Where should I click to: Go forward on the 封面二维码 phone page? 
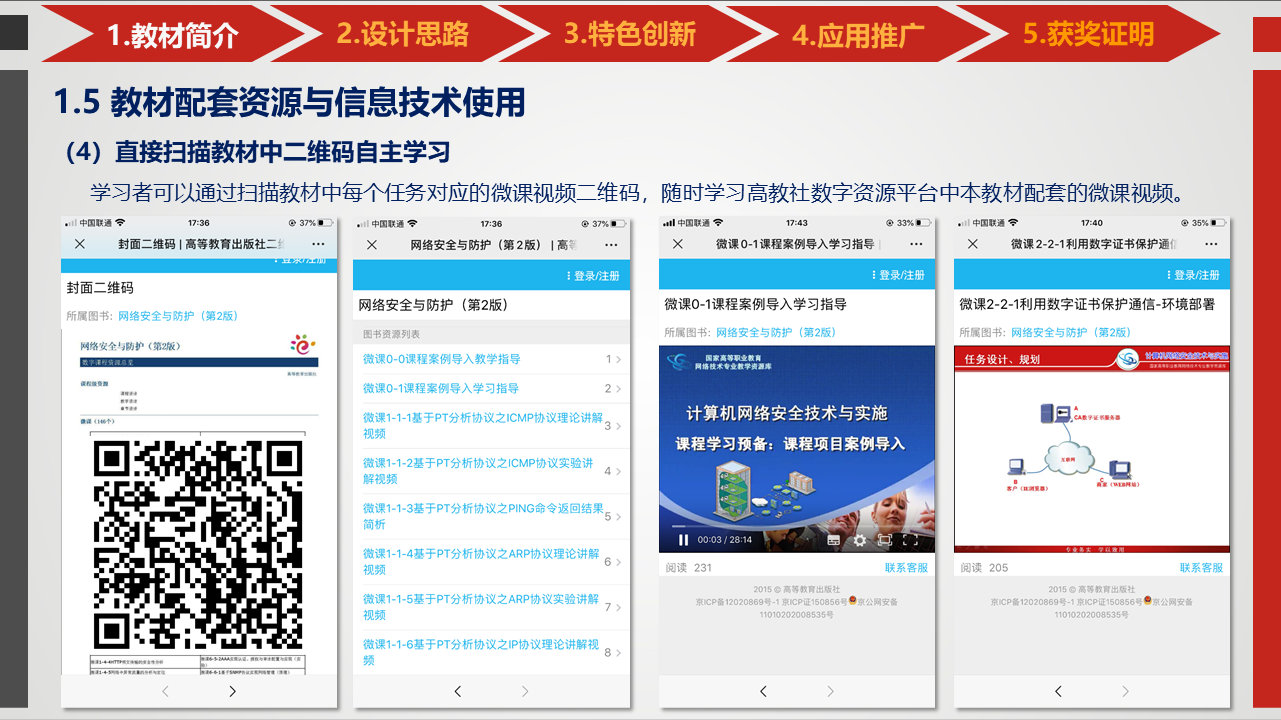click(x=232, y=691)
